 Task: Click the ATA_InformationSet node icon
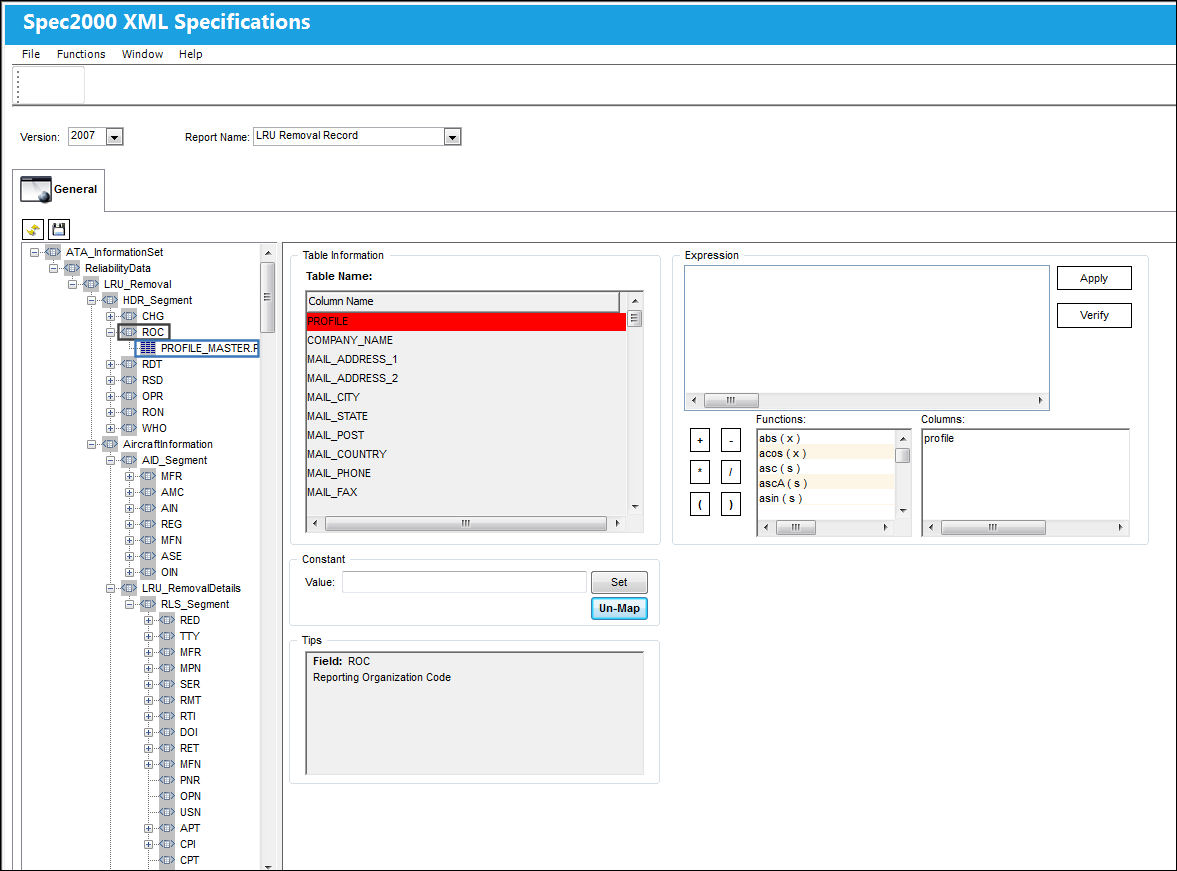tap(53, 252)
